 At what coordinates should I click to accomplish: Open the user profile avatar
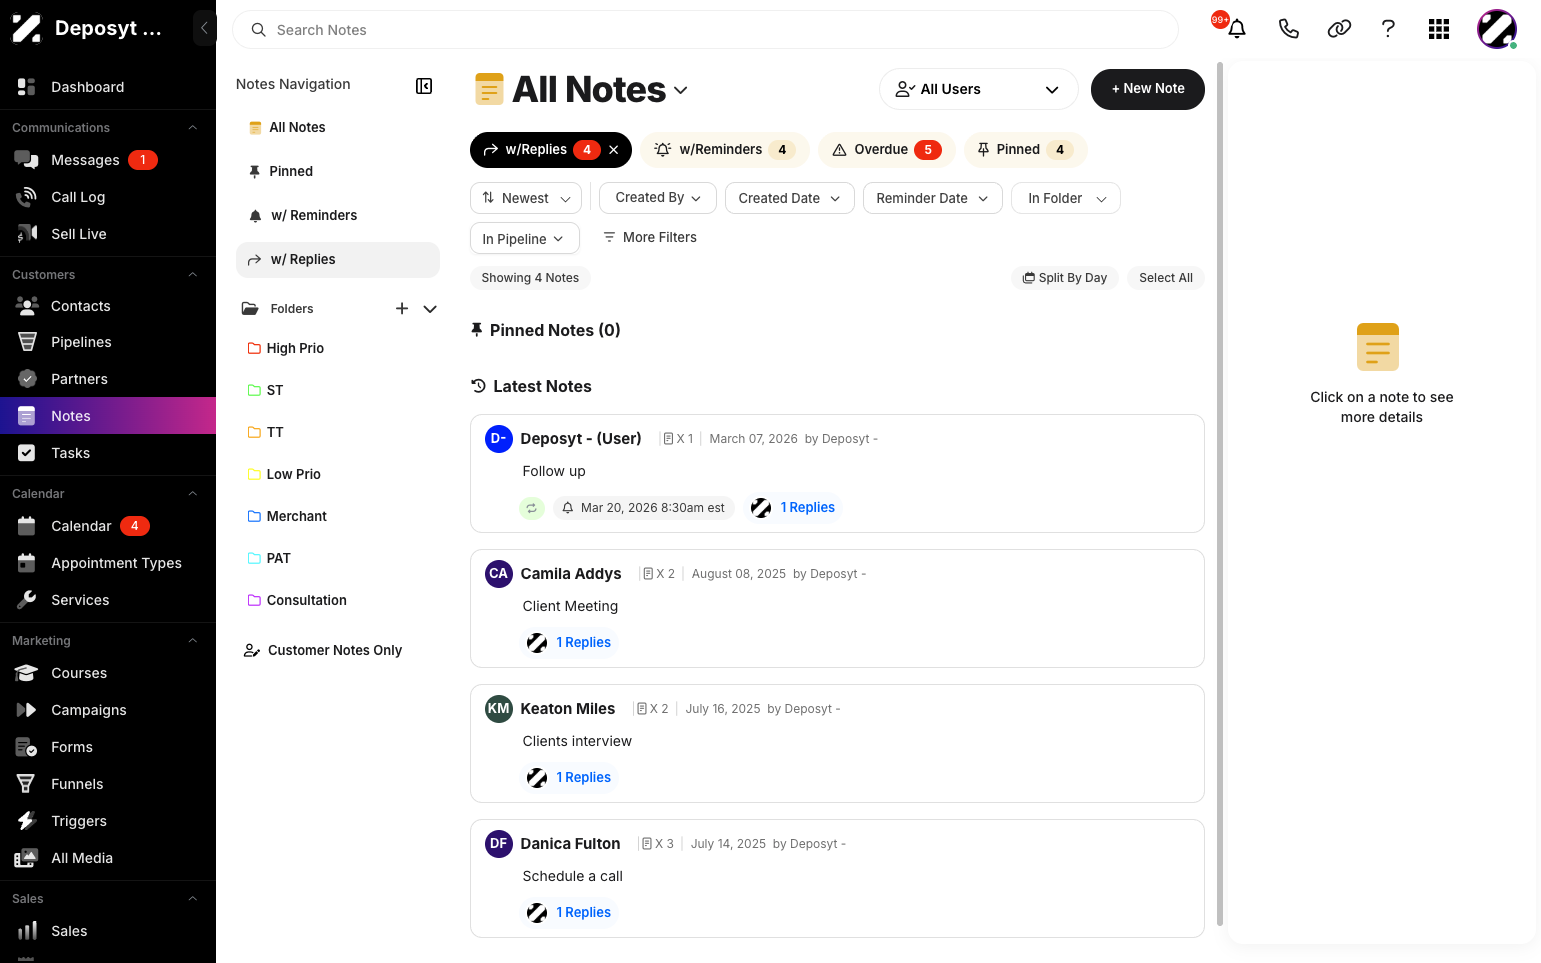1497,29
